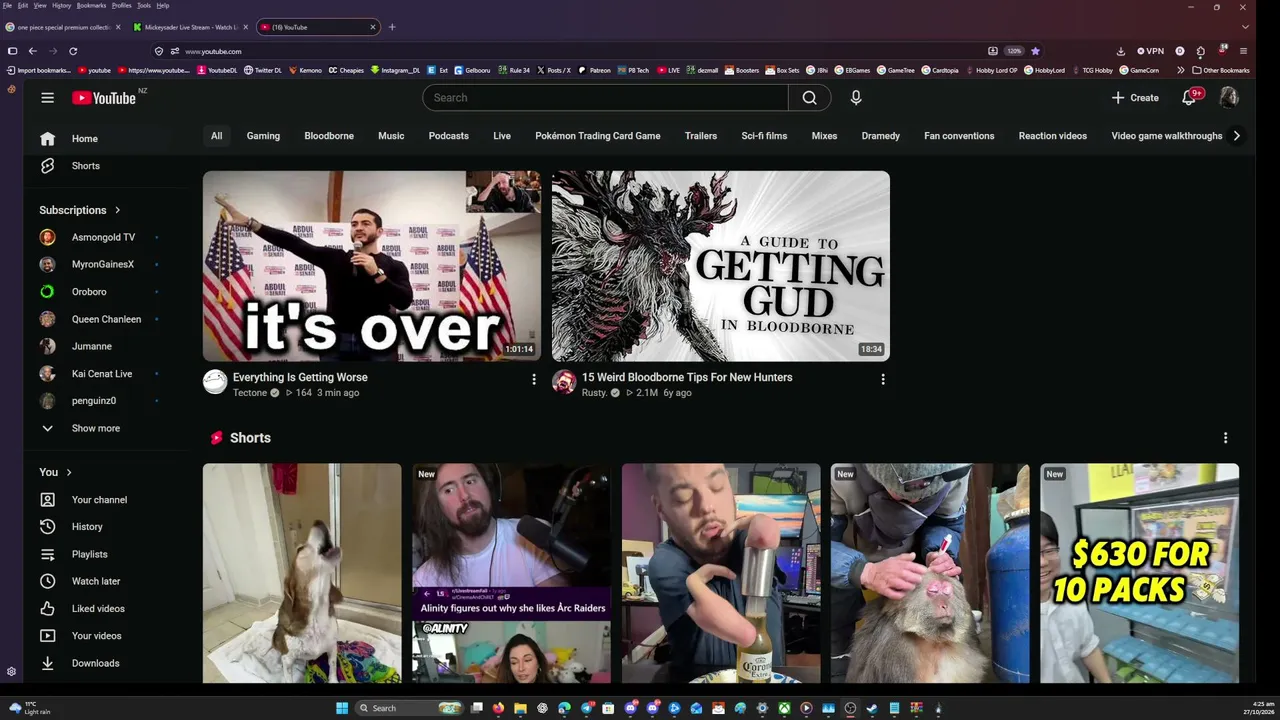Open options for Everything Is Getting Worse
Screen dimensions: 1280x720
coord(533,379)
